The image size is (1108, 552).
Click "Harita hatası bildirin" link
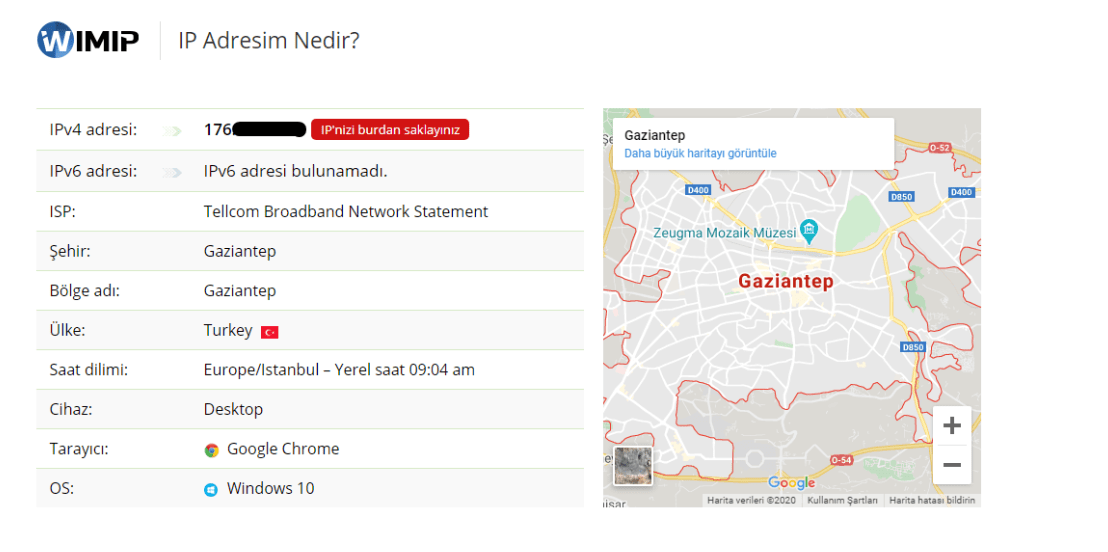click(x=932, y=500)
